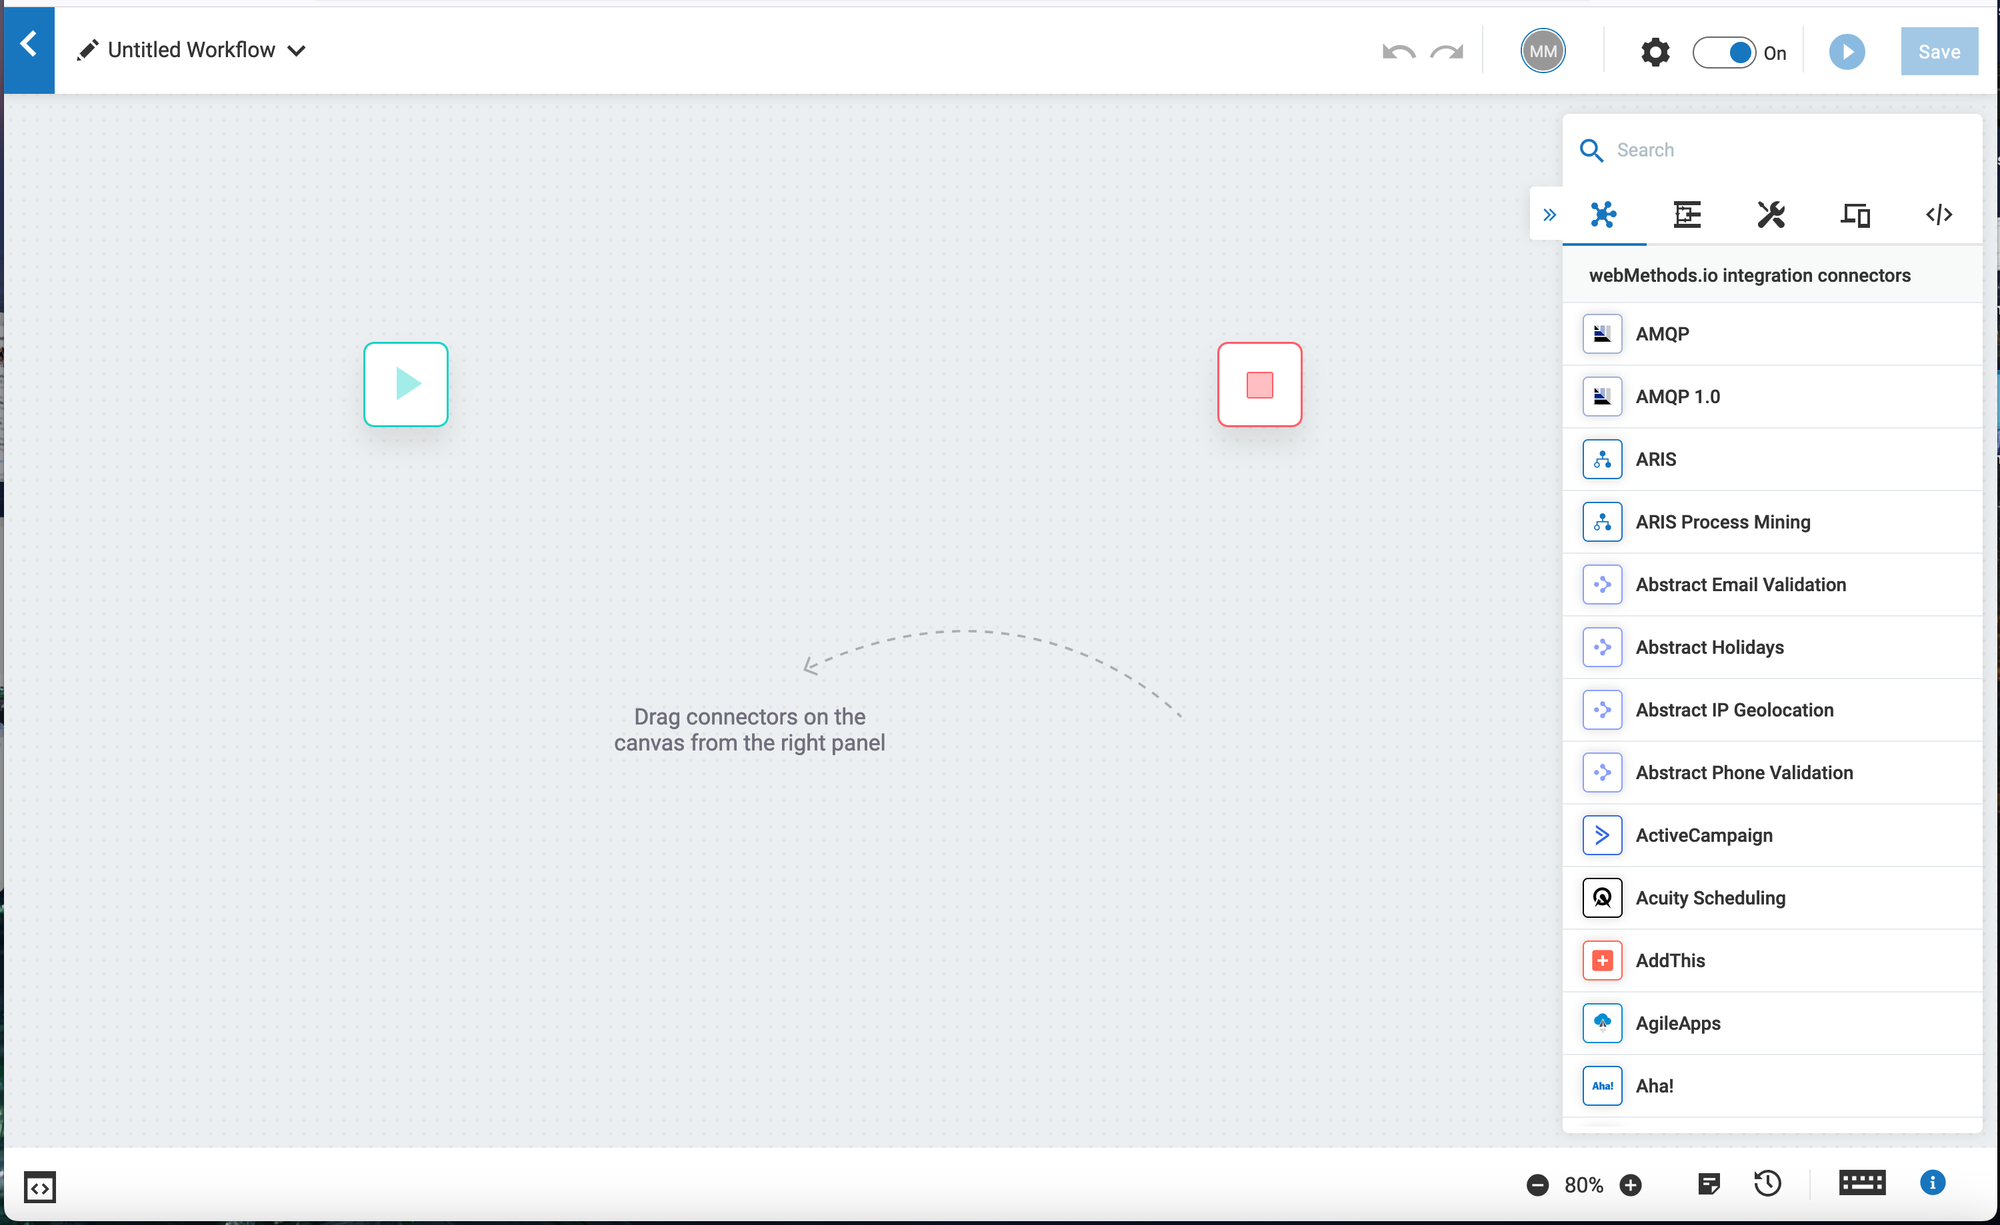
Task: Select the ActiveCampaign connector
Action: pyautogui.click(x=1703, y=835)
